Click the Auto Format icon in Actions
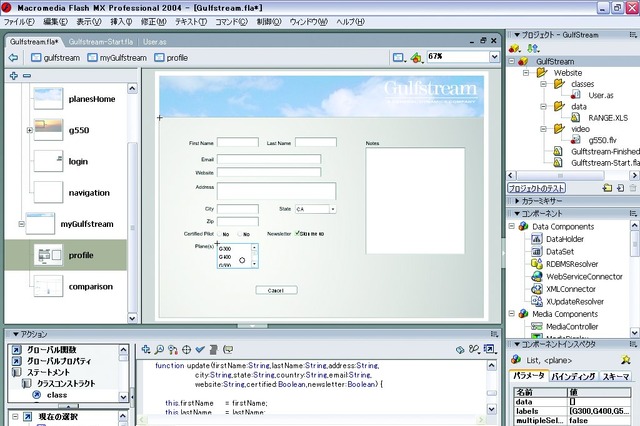 213,349
